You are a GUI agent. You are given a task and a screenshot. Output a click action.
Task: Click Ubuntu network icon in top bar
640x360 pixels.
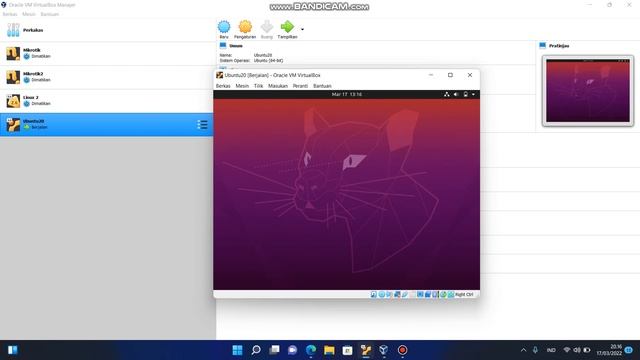pyautogui.click(x=447, y=94)
